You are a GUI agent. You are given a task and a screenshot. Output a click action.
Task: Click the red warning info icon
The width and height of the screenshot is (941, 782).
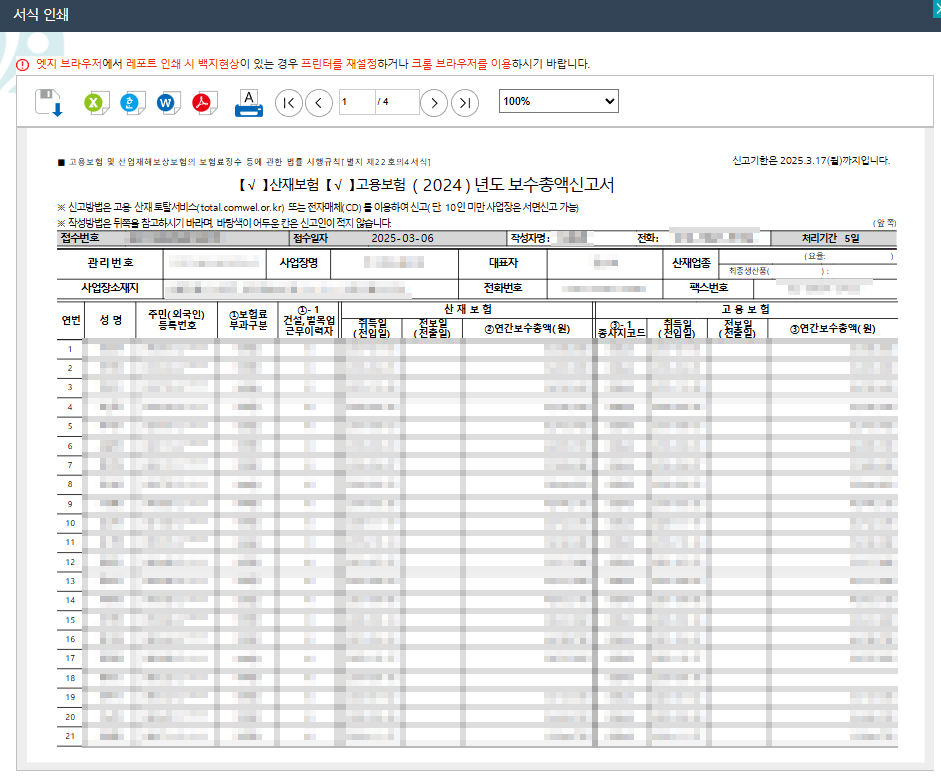click(x=22, y=65)
